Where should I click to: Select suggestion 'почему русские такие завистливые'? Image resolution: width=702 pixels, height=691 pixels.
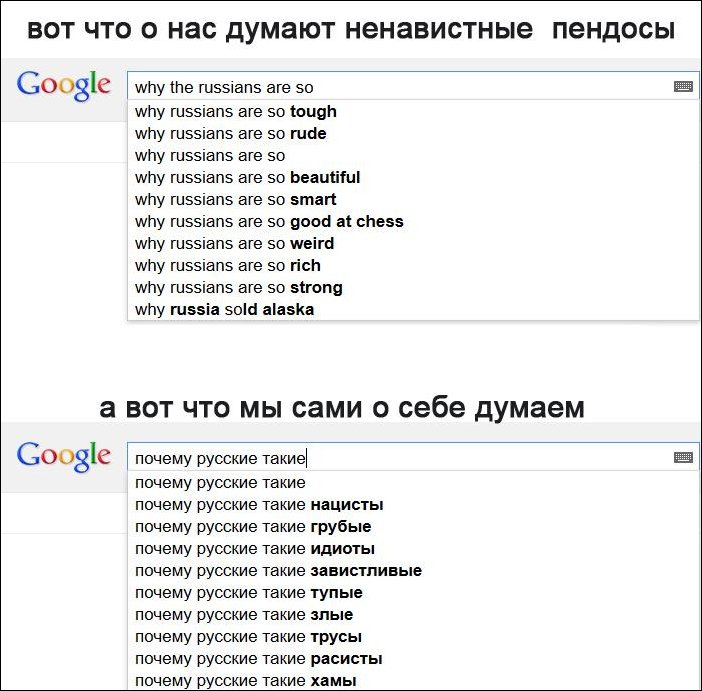[x=278, y=570]
